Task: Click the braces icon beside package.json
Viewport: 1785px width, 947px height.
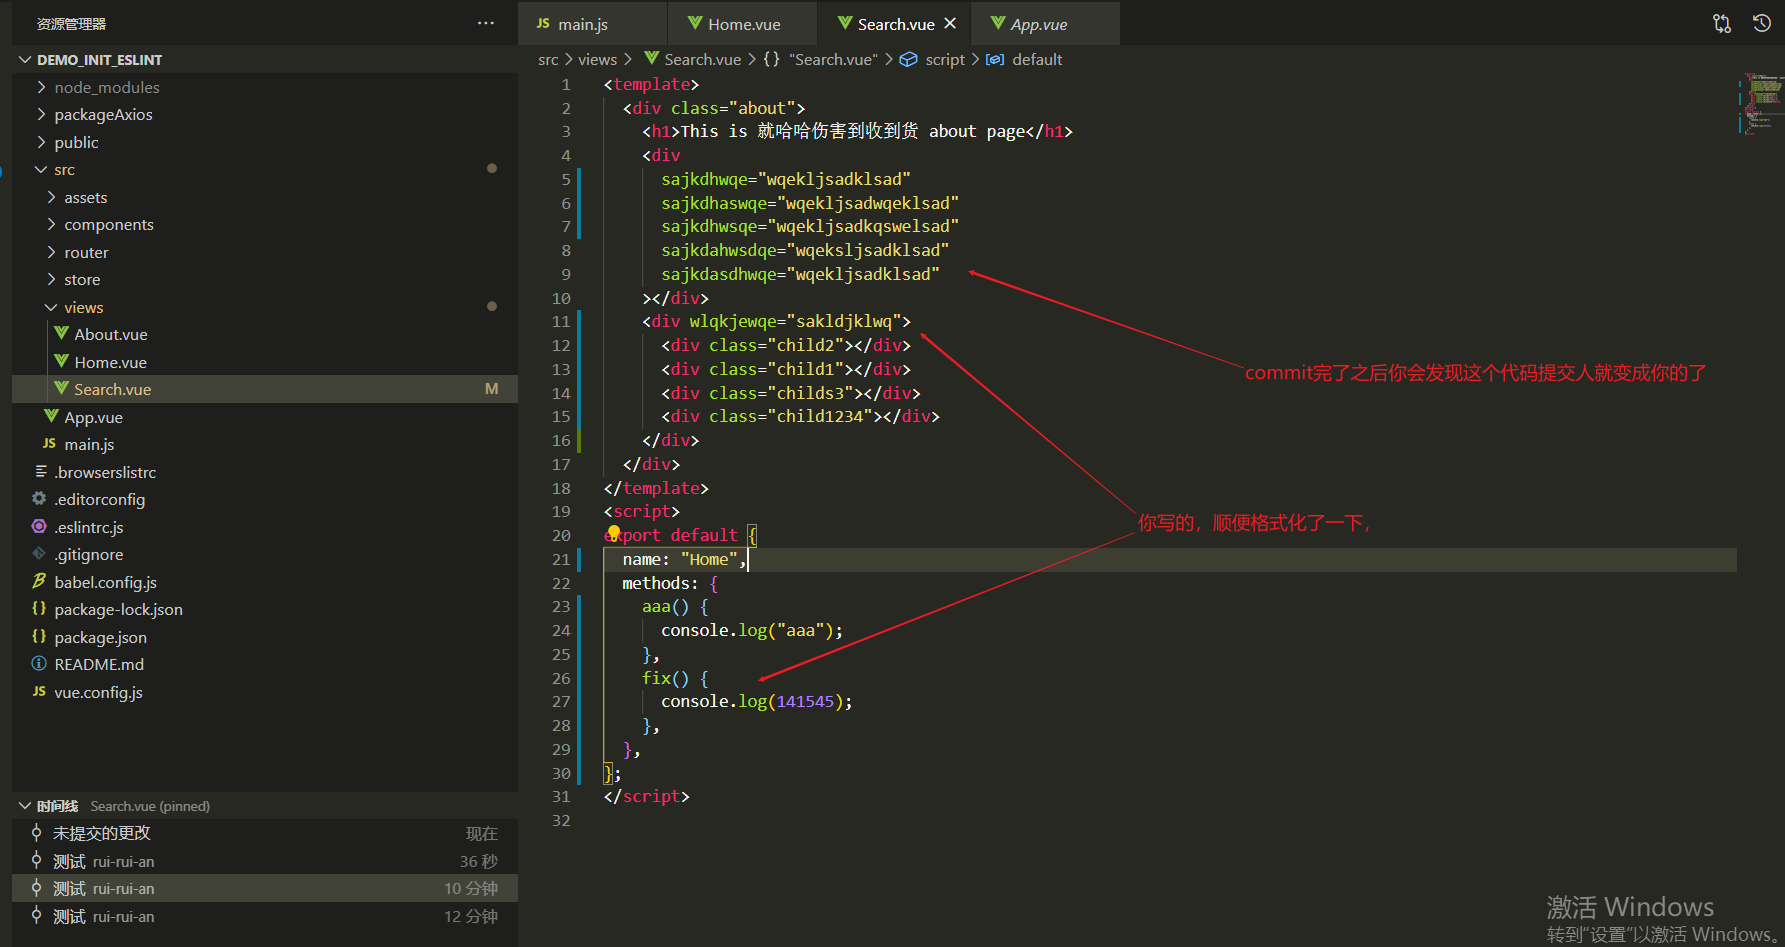Action: 39,636
